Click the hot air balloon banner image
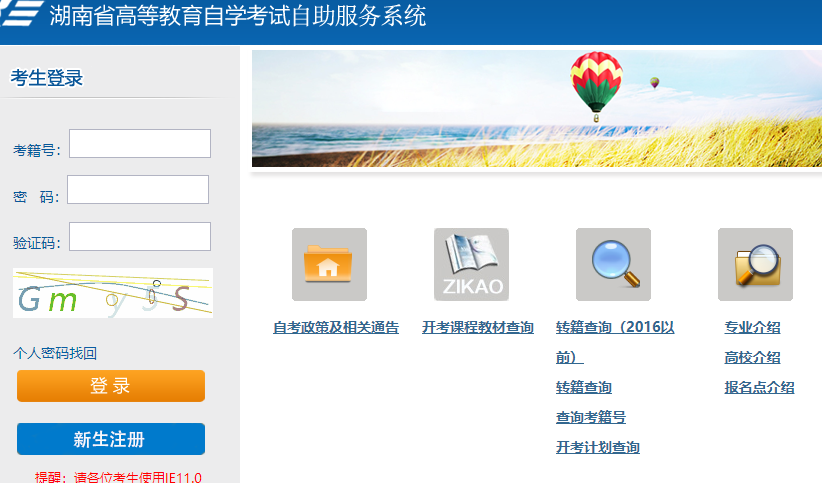 point(537,109)
